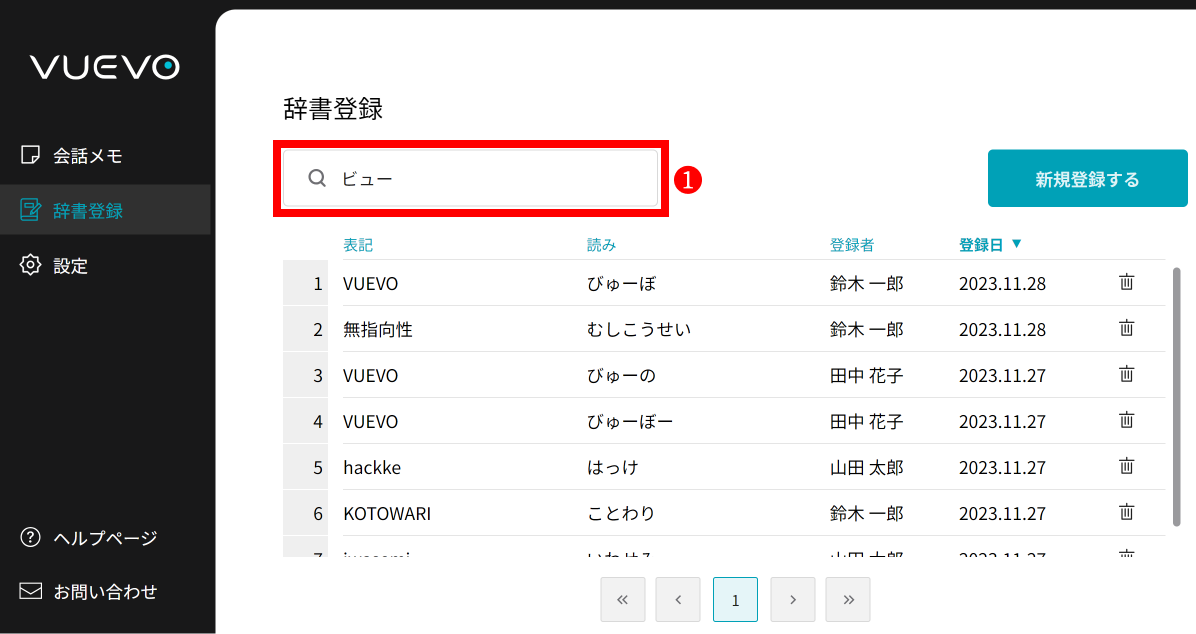Sort entries by the 表記 column header
Screen dimensions: 1196x634
pyautogui.click(x=356, y=244)
